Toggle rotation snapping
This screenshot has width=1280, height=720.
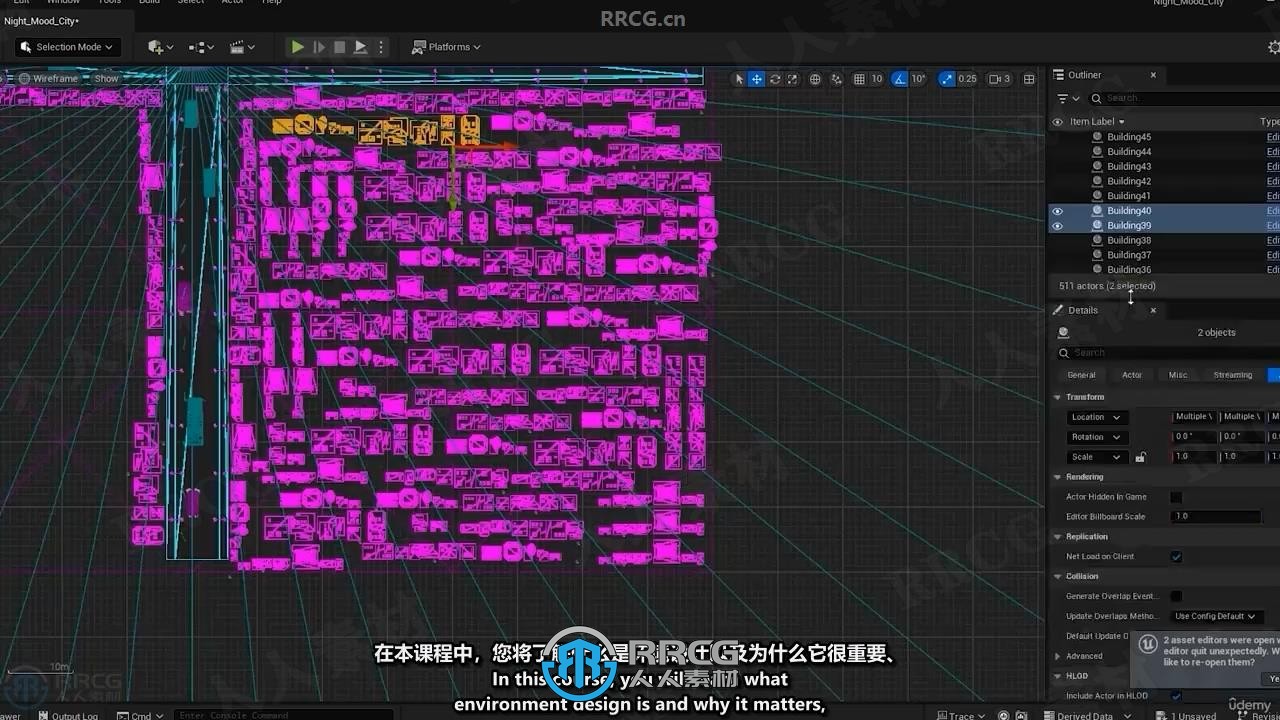pyautogui.click(x=899, y=79)
